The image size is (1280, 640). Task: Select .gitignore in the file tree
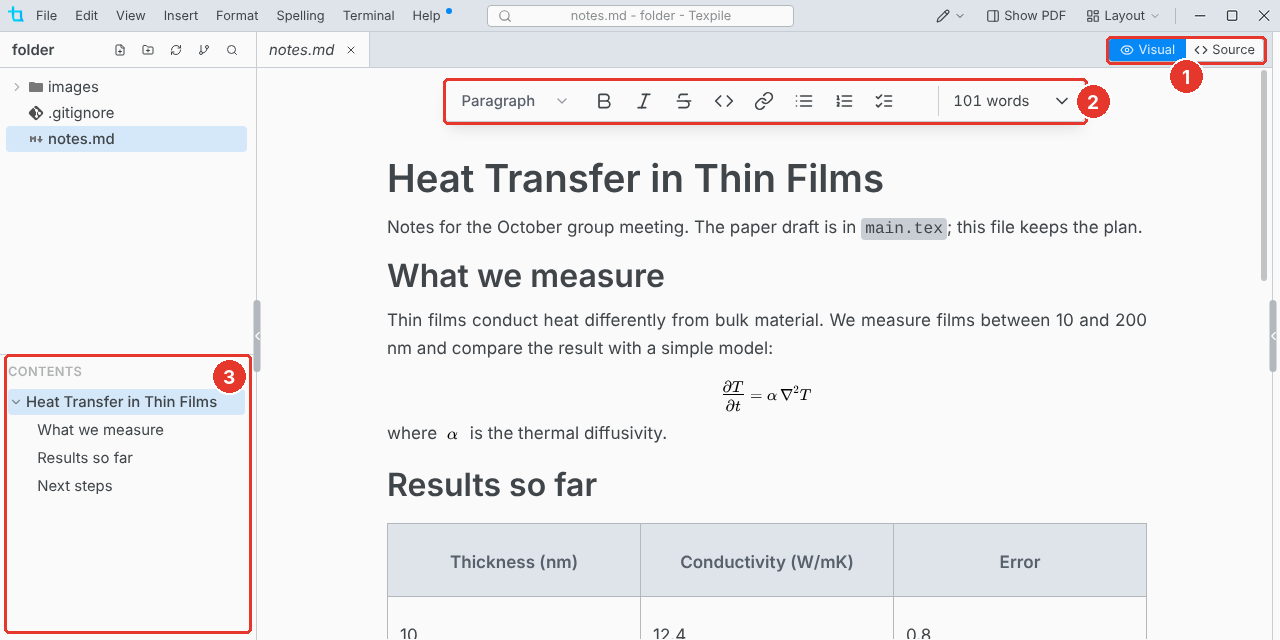(x=126, y=113)
